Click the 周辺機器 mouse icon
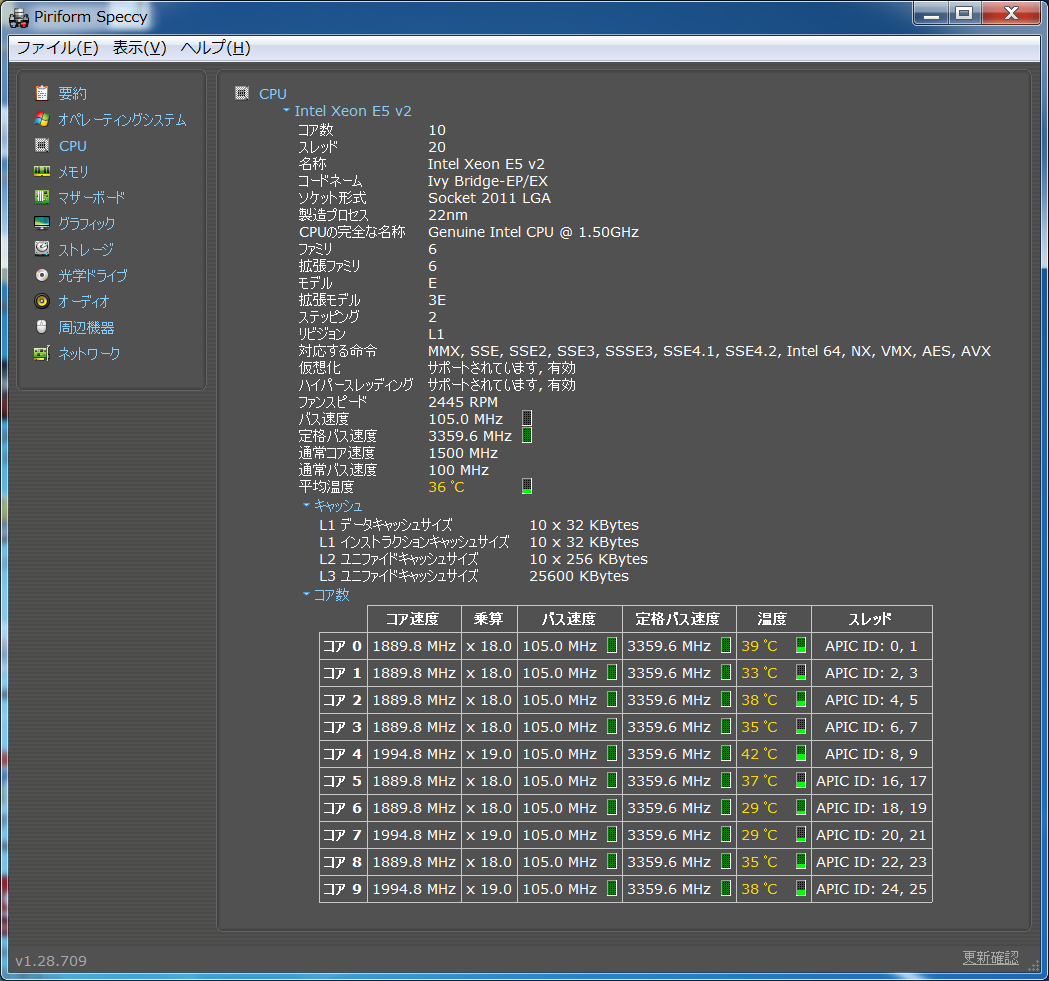The image size is (1049, 981). (41, 327)
